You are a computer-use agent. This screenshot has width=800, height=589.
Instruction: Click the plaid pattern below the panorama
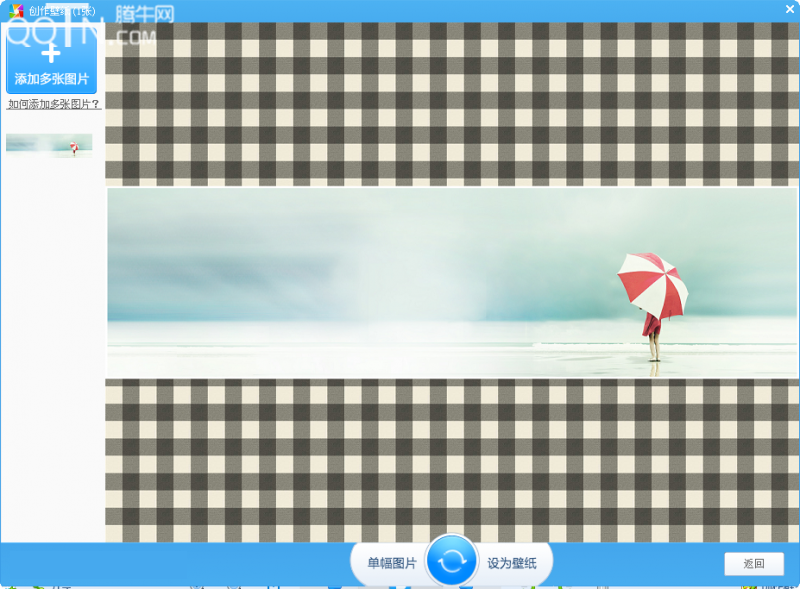450,460
